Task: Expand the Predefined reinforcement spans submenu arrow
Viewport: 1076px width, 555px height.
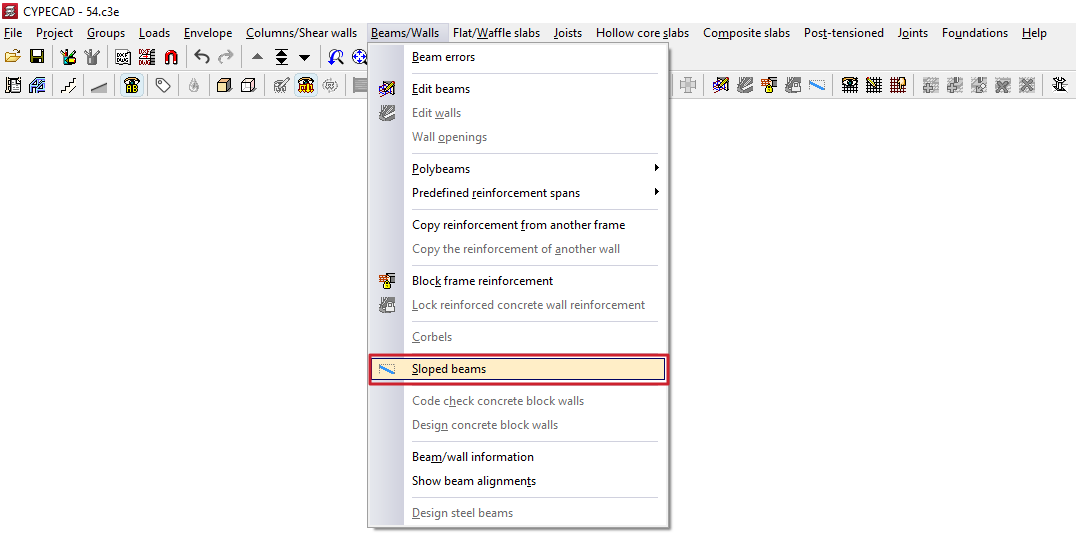Action: point(657,192)
